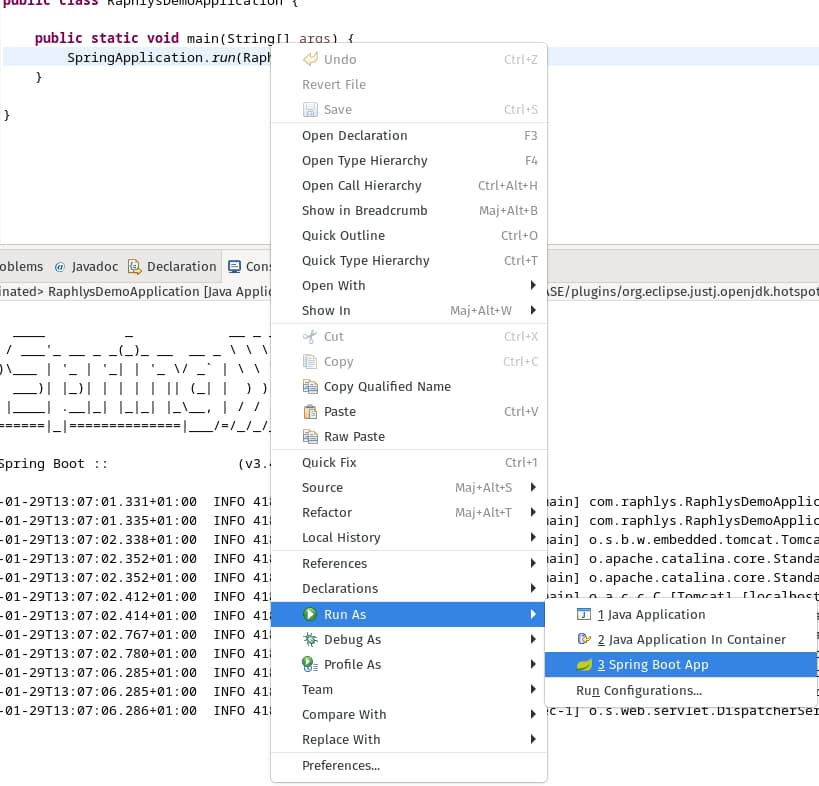Expand the Source submenu arrow
819x786 pixels.
pyautogui.click(x=533, y=488)
